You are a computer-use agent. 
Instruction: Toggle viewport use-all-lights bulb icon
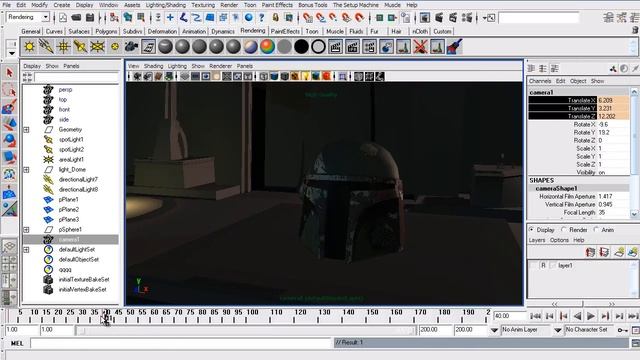coord(305,76)
